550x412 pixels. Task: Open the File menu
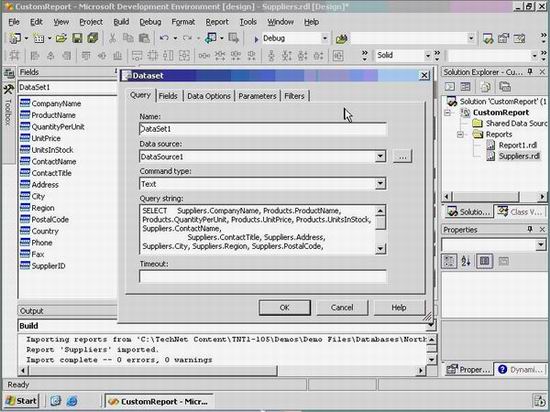[x=14, y=22]
